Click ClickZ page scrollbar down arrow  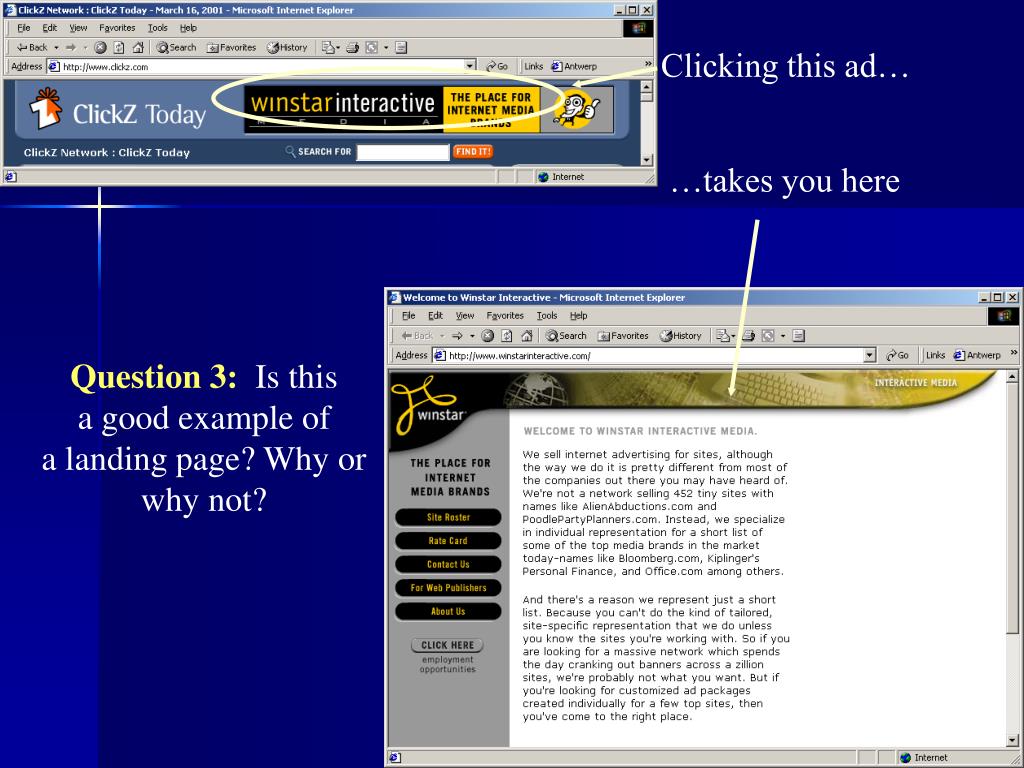pyautogui.click(x=647, y=160)
